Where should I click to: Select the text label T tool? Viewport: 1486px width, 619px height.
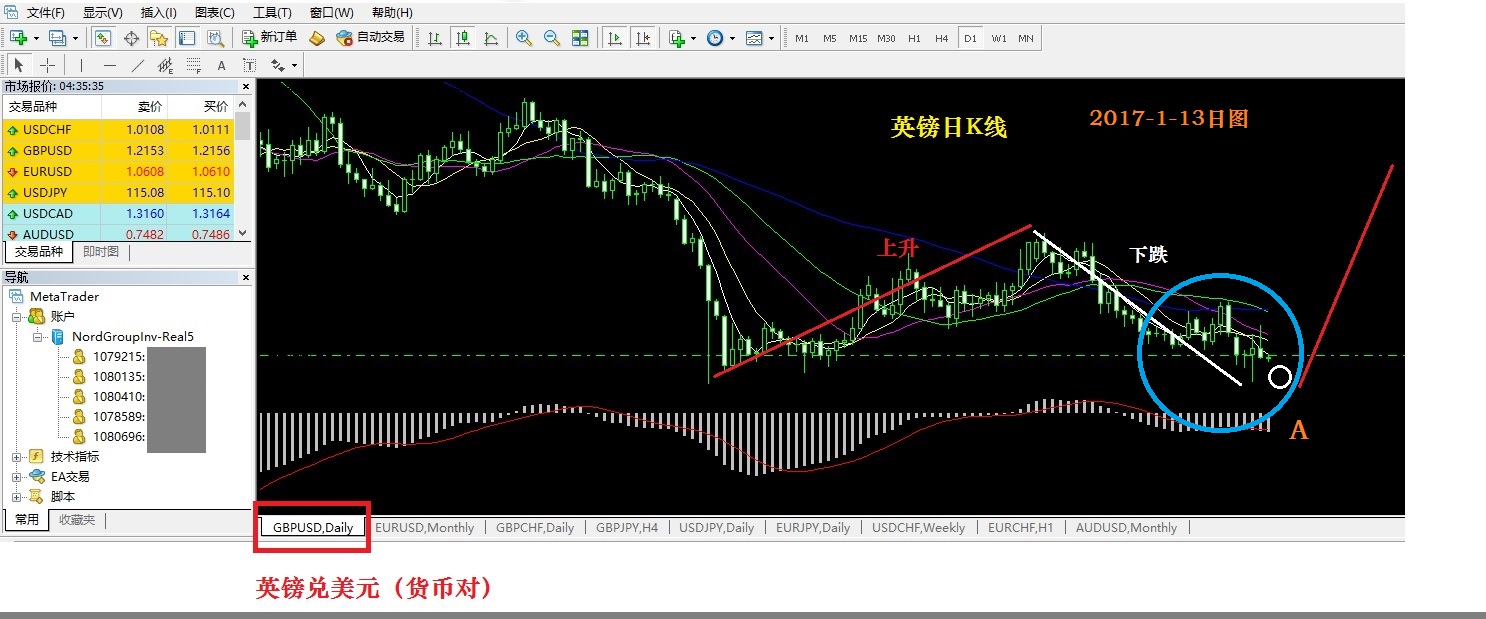click(x=249, y=65)
